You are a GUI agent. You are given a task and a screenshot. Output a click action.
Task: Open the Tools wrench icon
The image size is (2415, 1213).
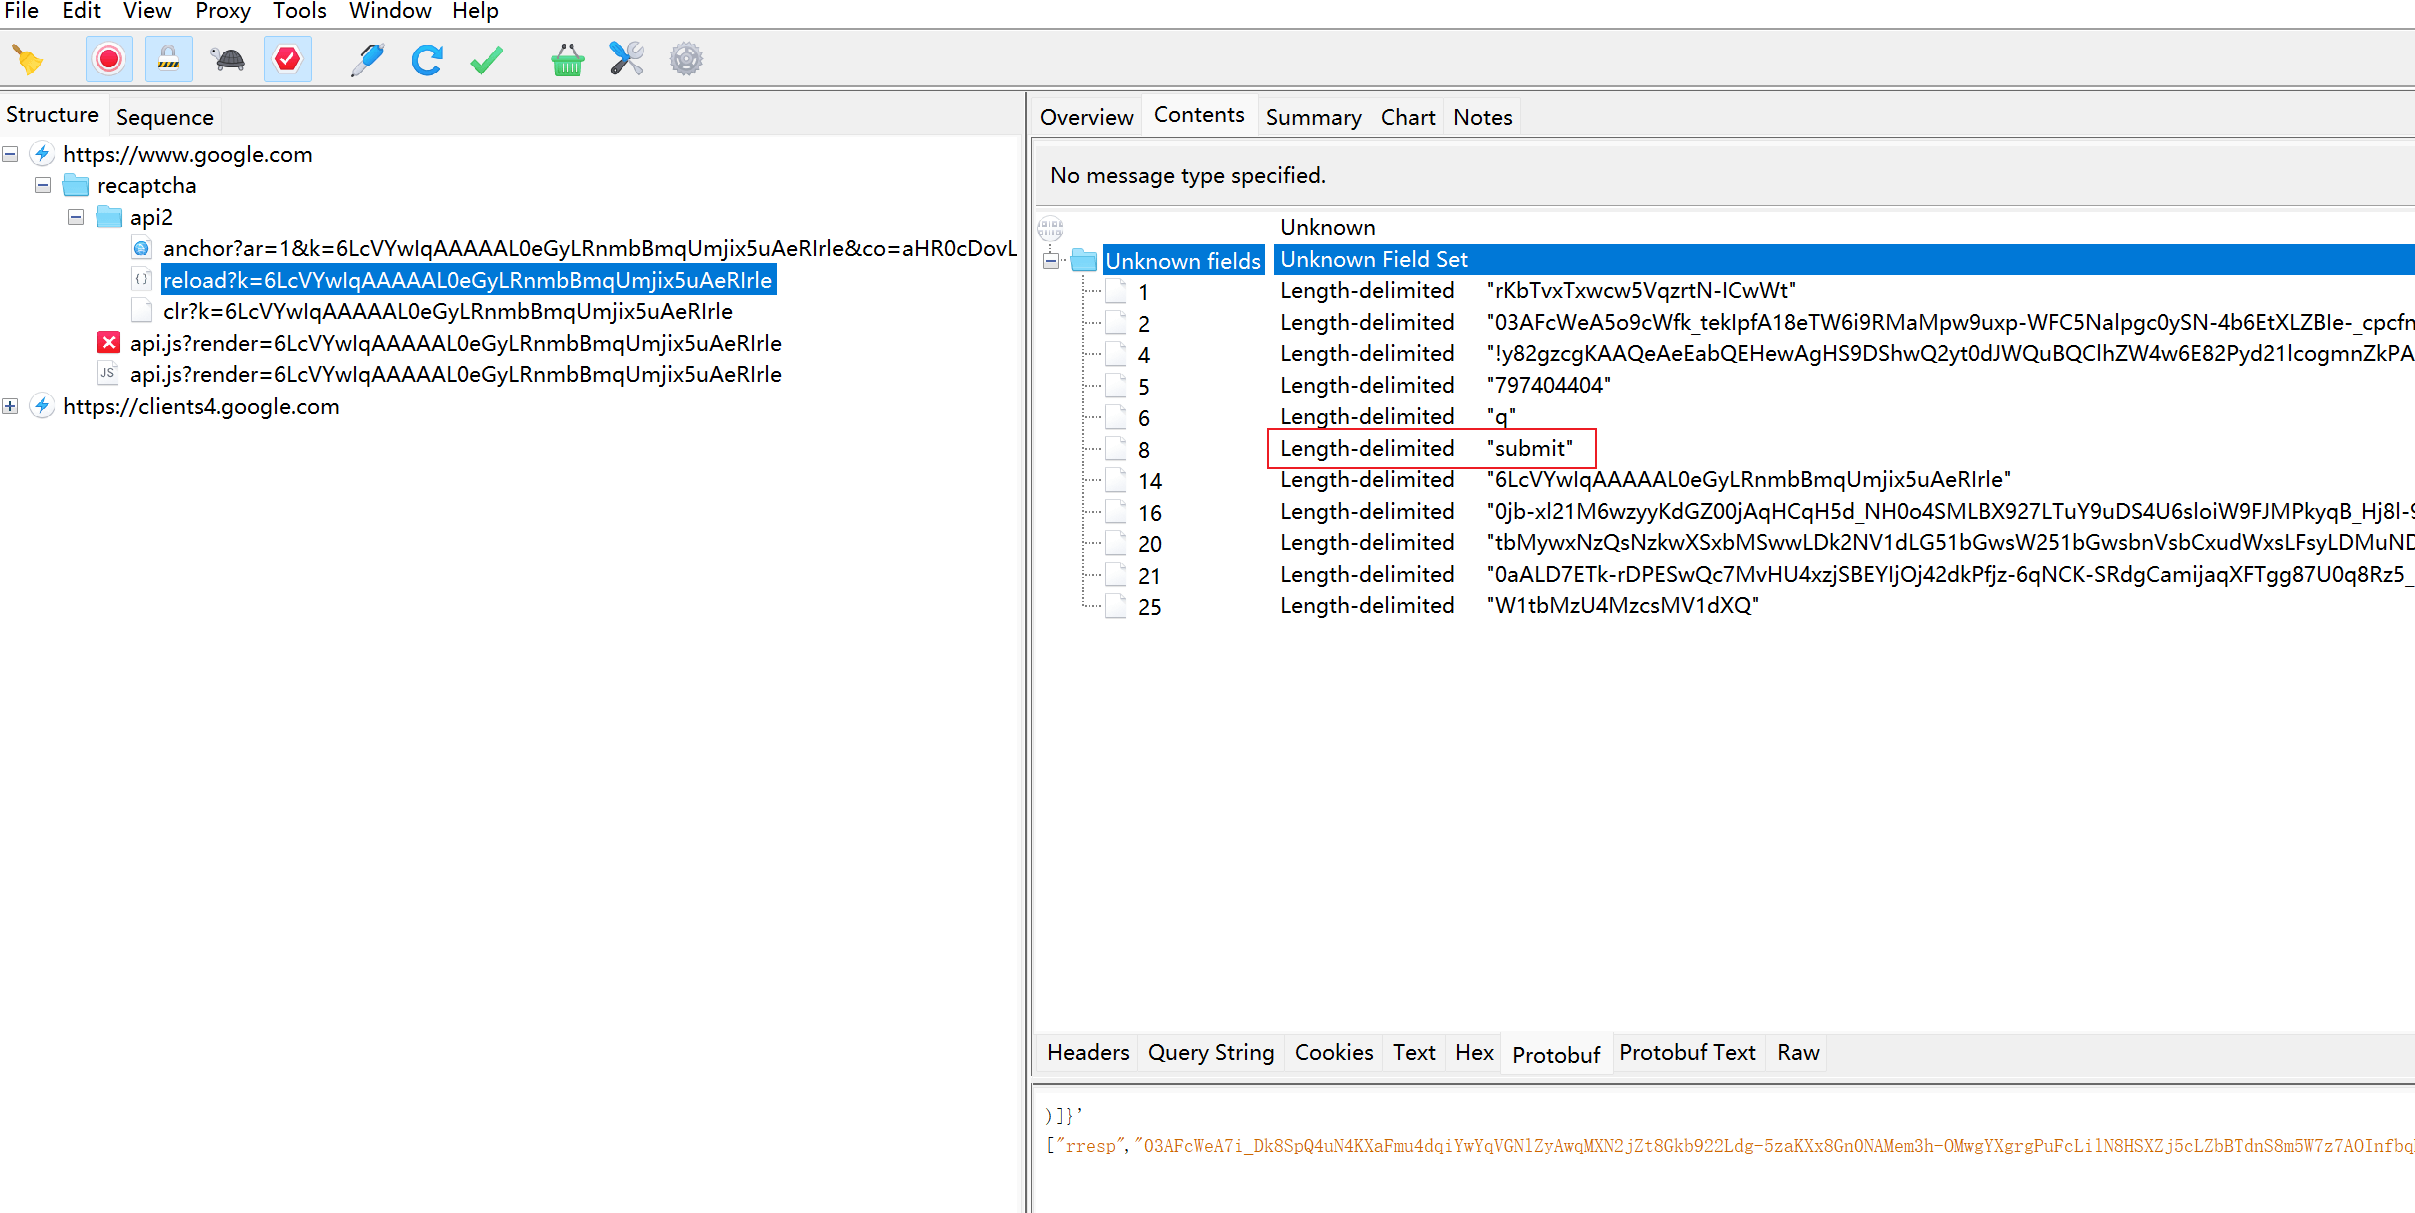627,60
